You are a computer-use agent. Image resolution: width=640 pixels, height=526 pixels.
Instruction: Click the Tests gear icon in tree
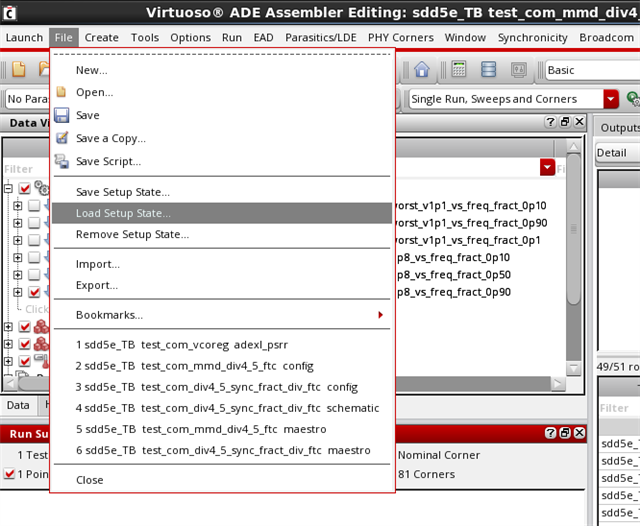41,188
